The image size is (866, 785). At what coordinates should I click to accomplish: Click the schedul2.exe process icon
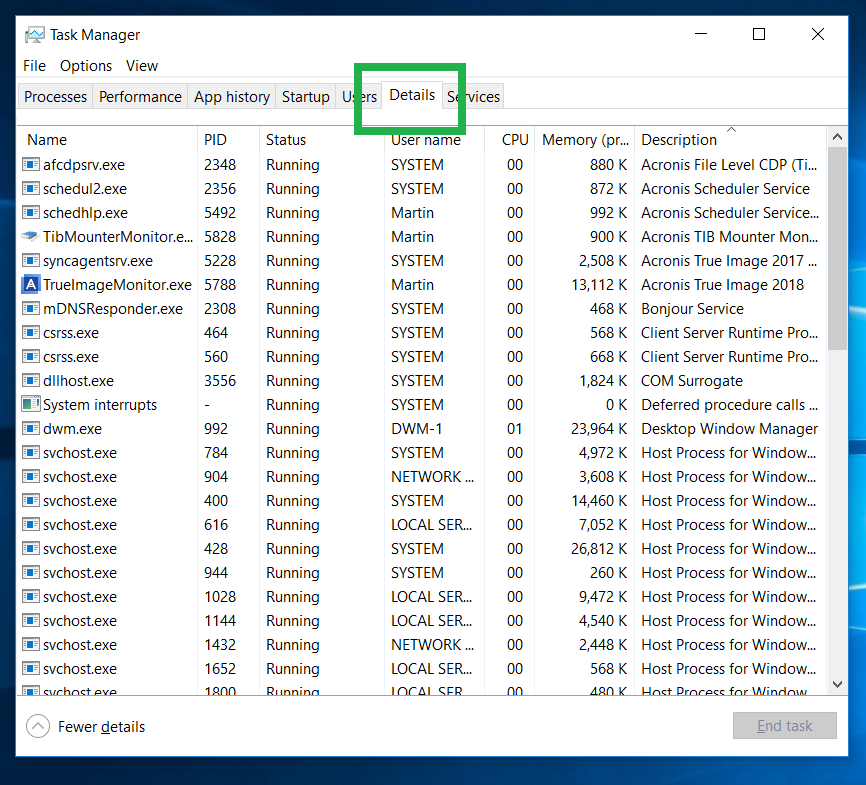(x=30, y=188)
